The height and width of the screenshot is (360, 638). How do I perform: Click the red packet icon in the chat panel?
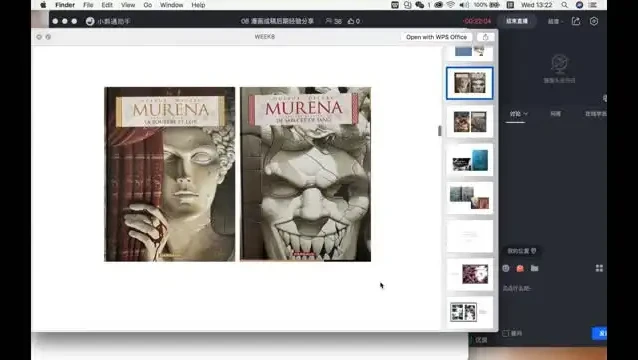tap(520, 268)
